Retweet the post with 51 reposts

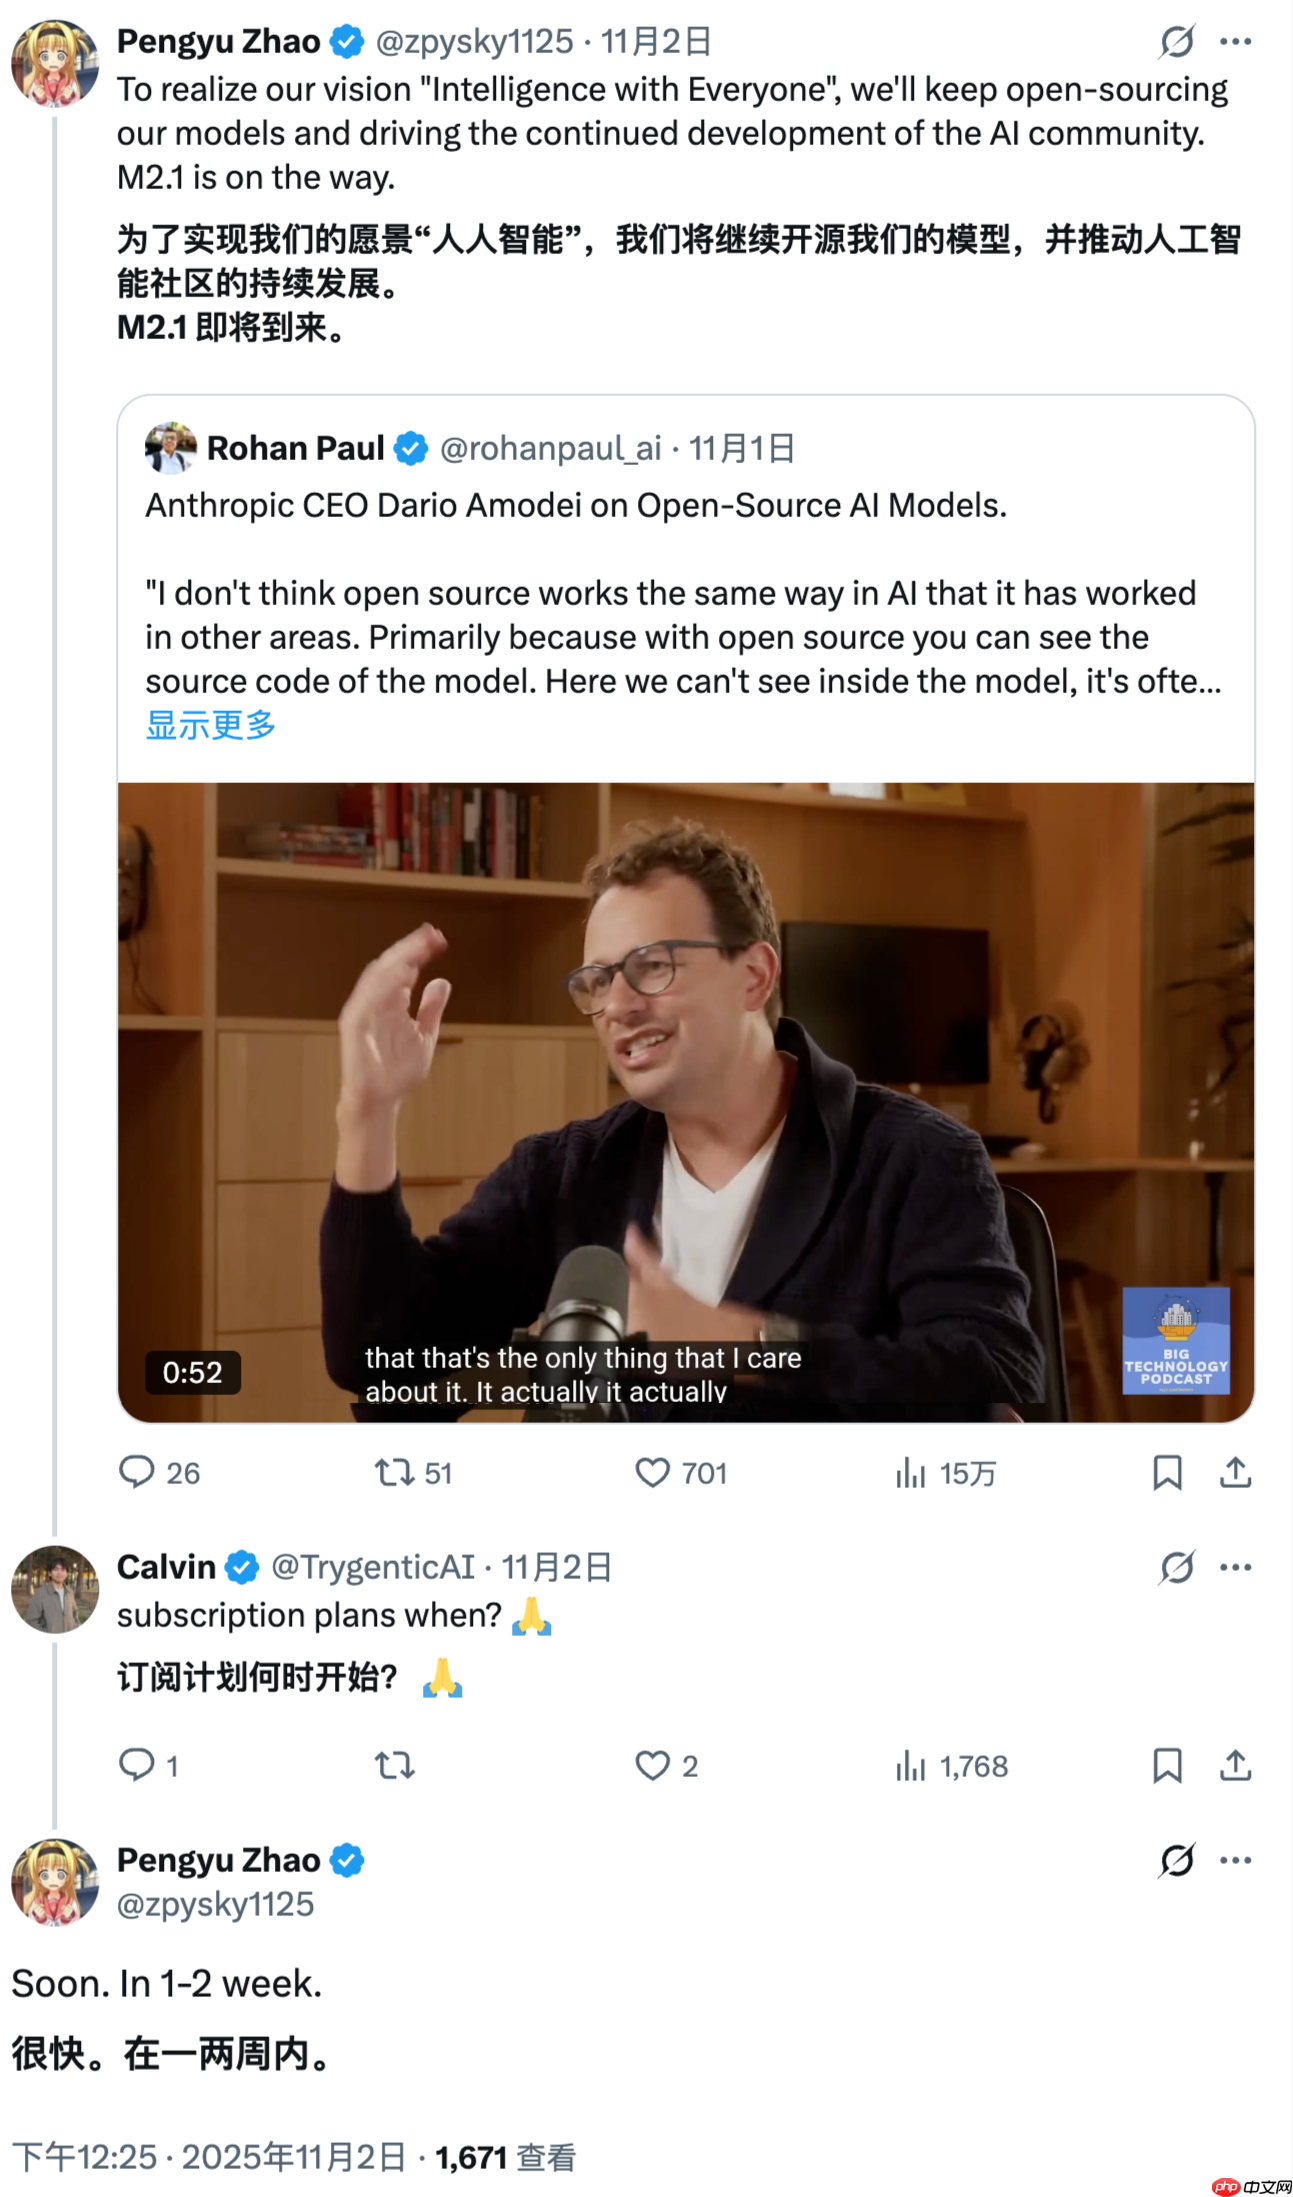point(394,1472)
